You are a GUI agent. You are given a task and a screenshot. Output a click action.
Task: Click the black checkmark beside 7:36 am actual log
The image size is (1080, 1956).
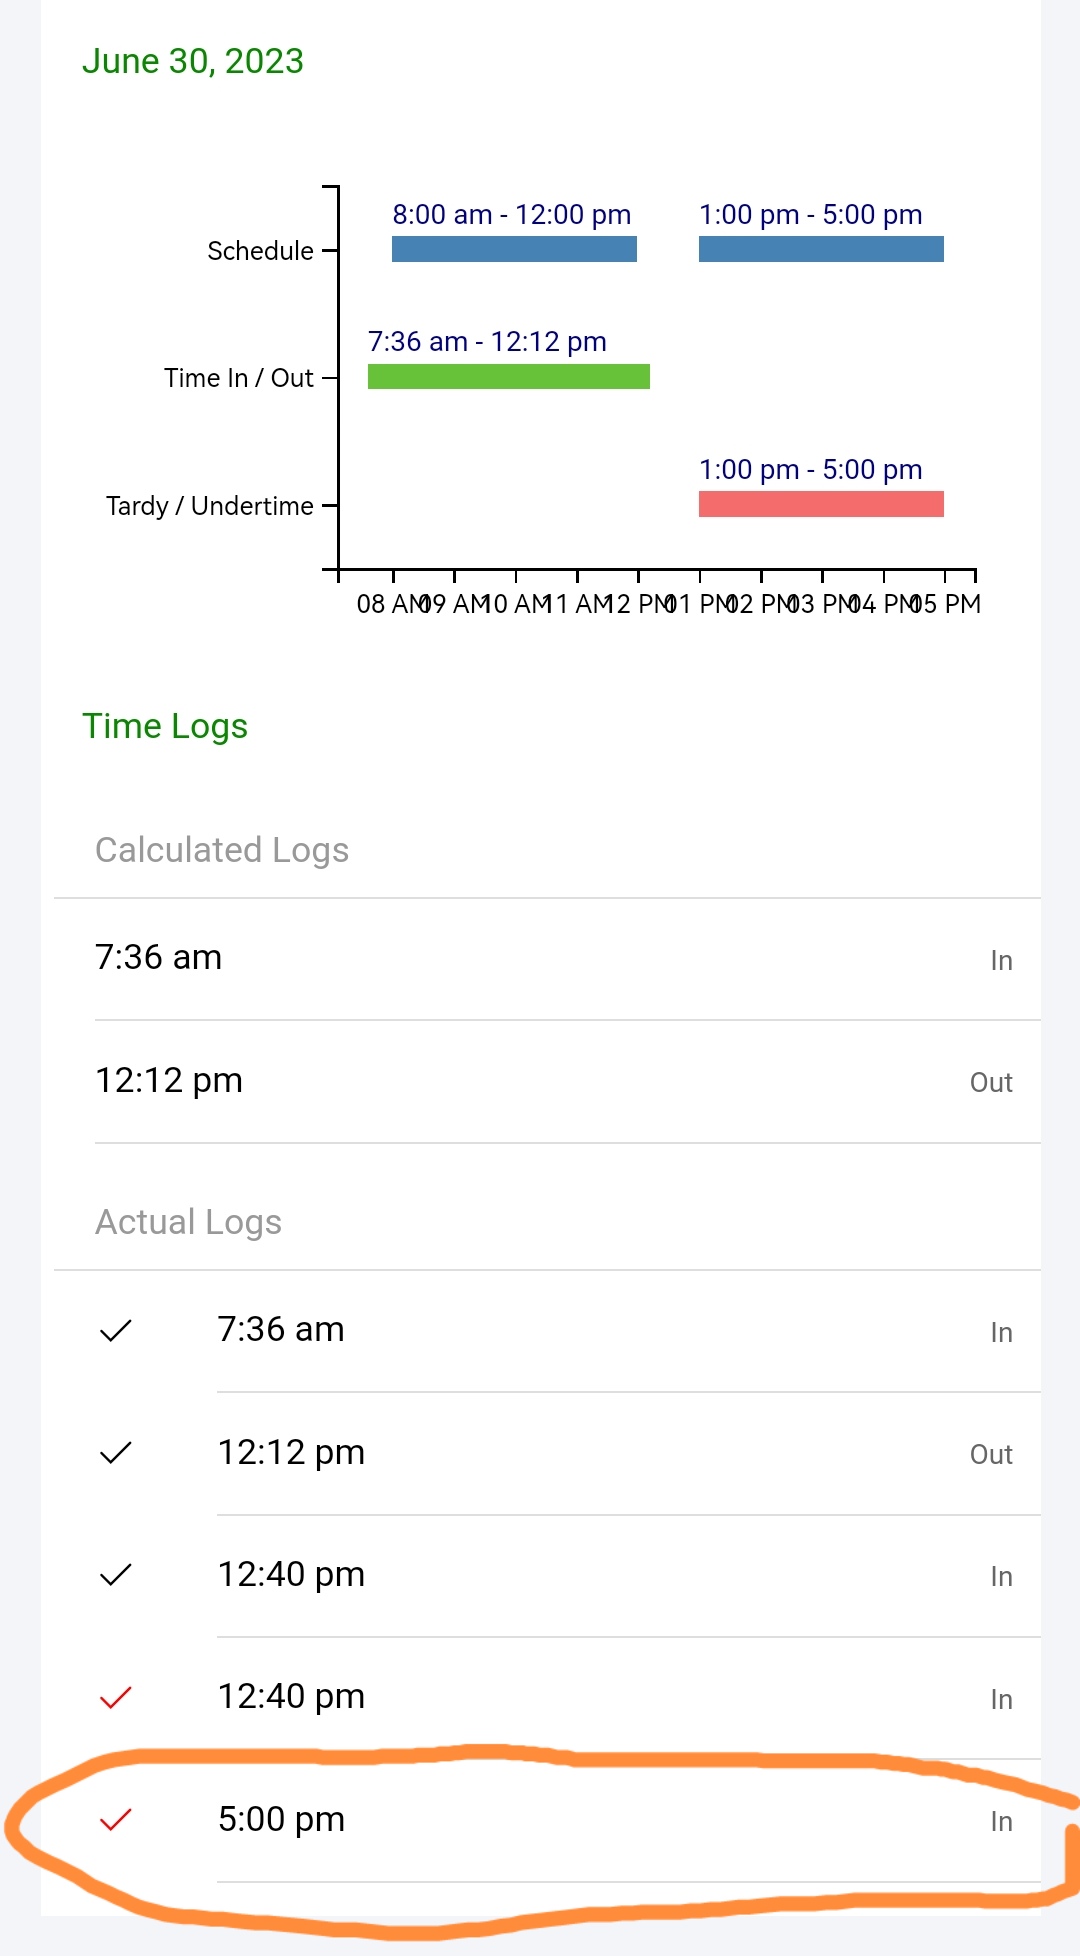(x=116, y=1330)
